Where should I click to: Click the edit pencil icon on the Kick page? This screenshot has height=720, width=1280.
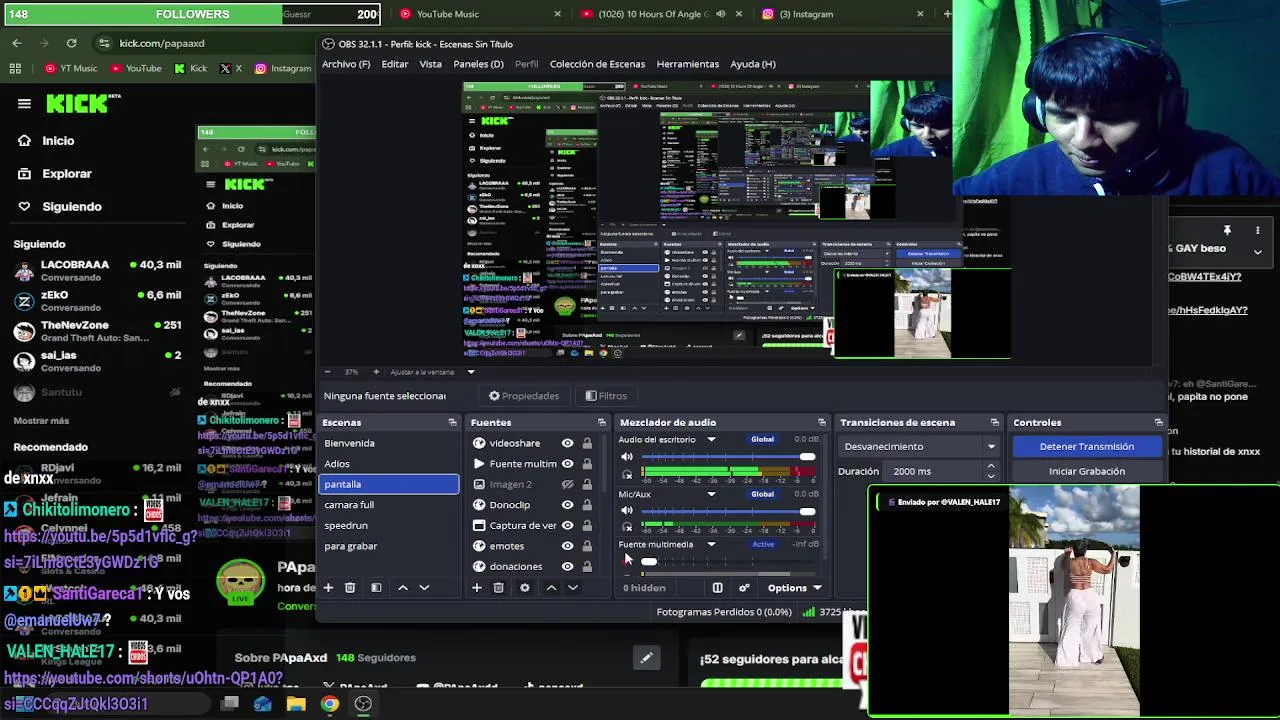[x=646, y=658]
